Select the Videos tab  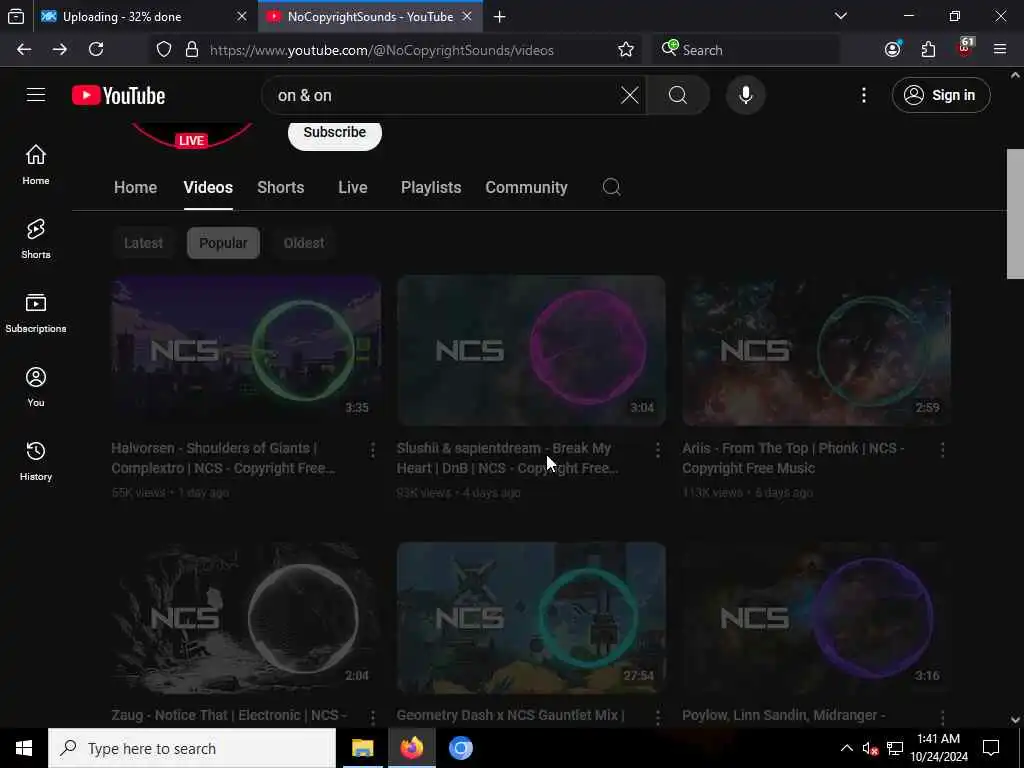point(208,187)
